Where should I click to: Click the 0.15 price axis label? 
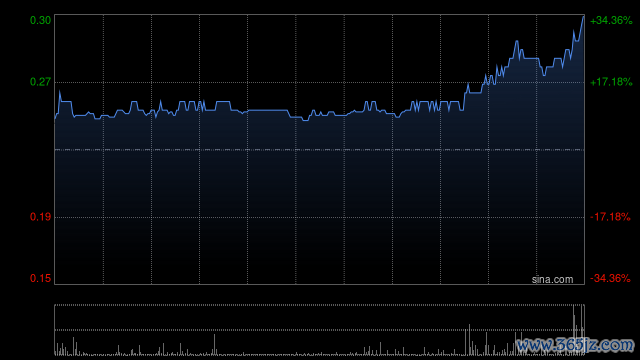tap(40, 278)
